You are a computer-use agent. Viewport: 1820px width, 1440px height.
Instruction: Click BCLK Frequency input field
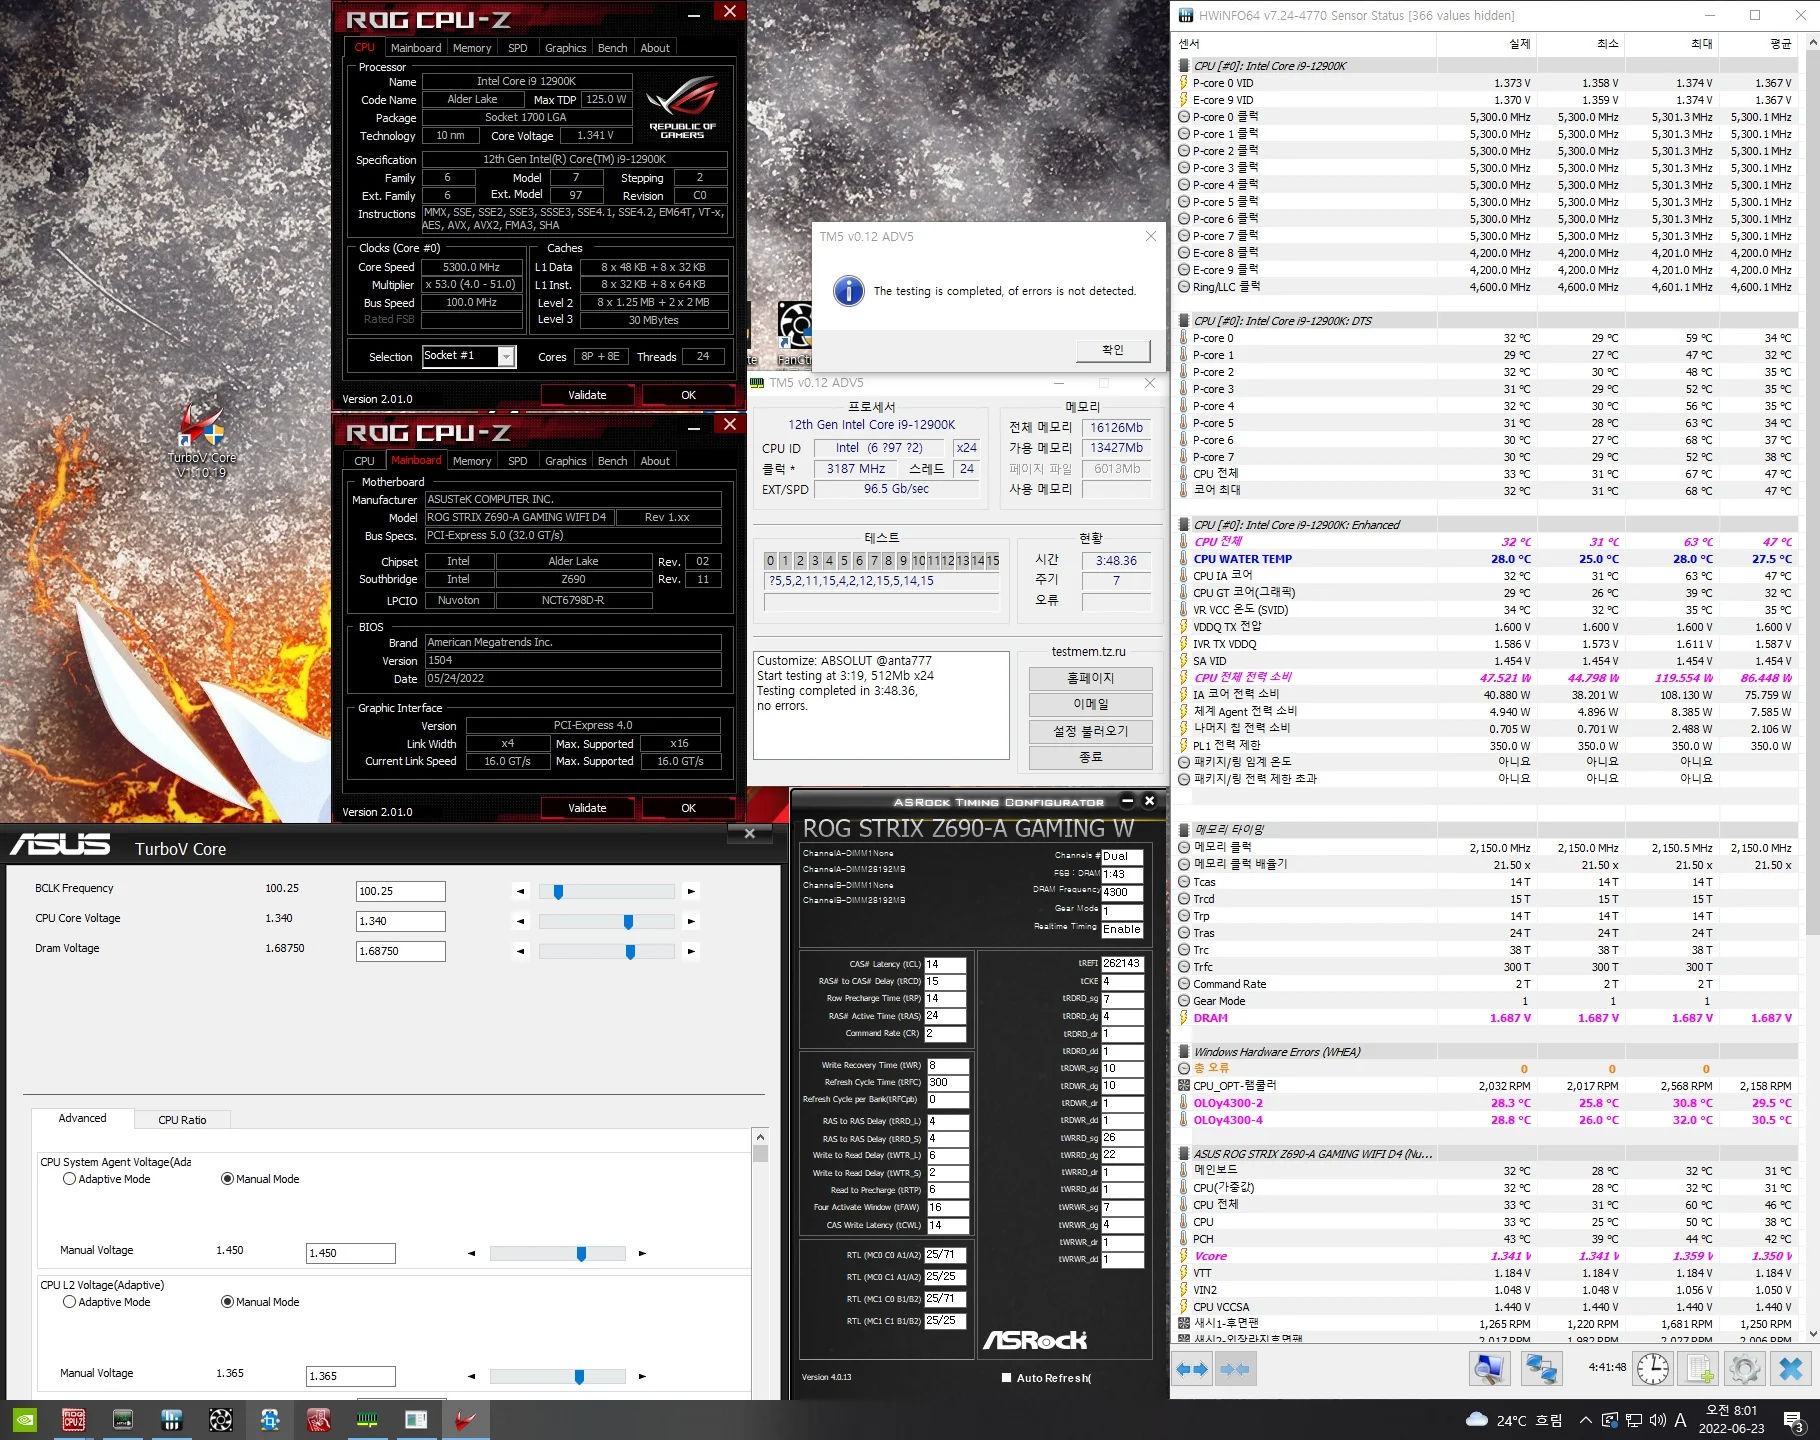[x=400, y=891]
